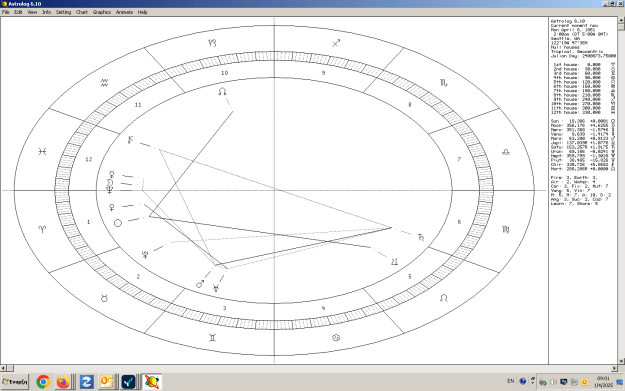Select the Uranus glyph next to Mars
The image size is (625, 391).
click(x=216, y=288)
